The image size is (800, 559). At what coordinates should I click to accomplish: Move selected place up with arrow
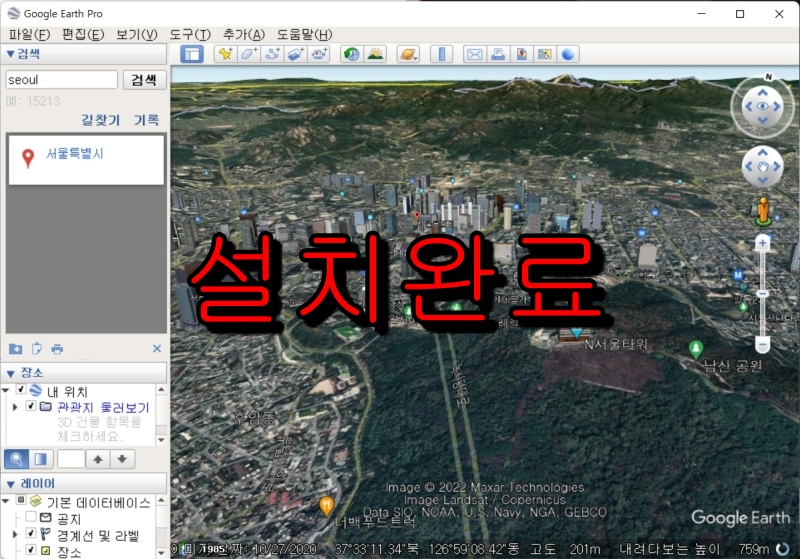point(98,459)
